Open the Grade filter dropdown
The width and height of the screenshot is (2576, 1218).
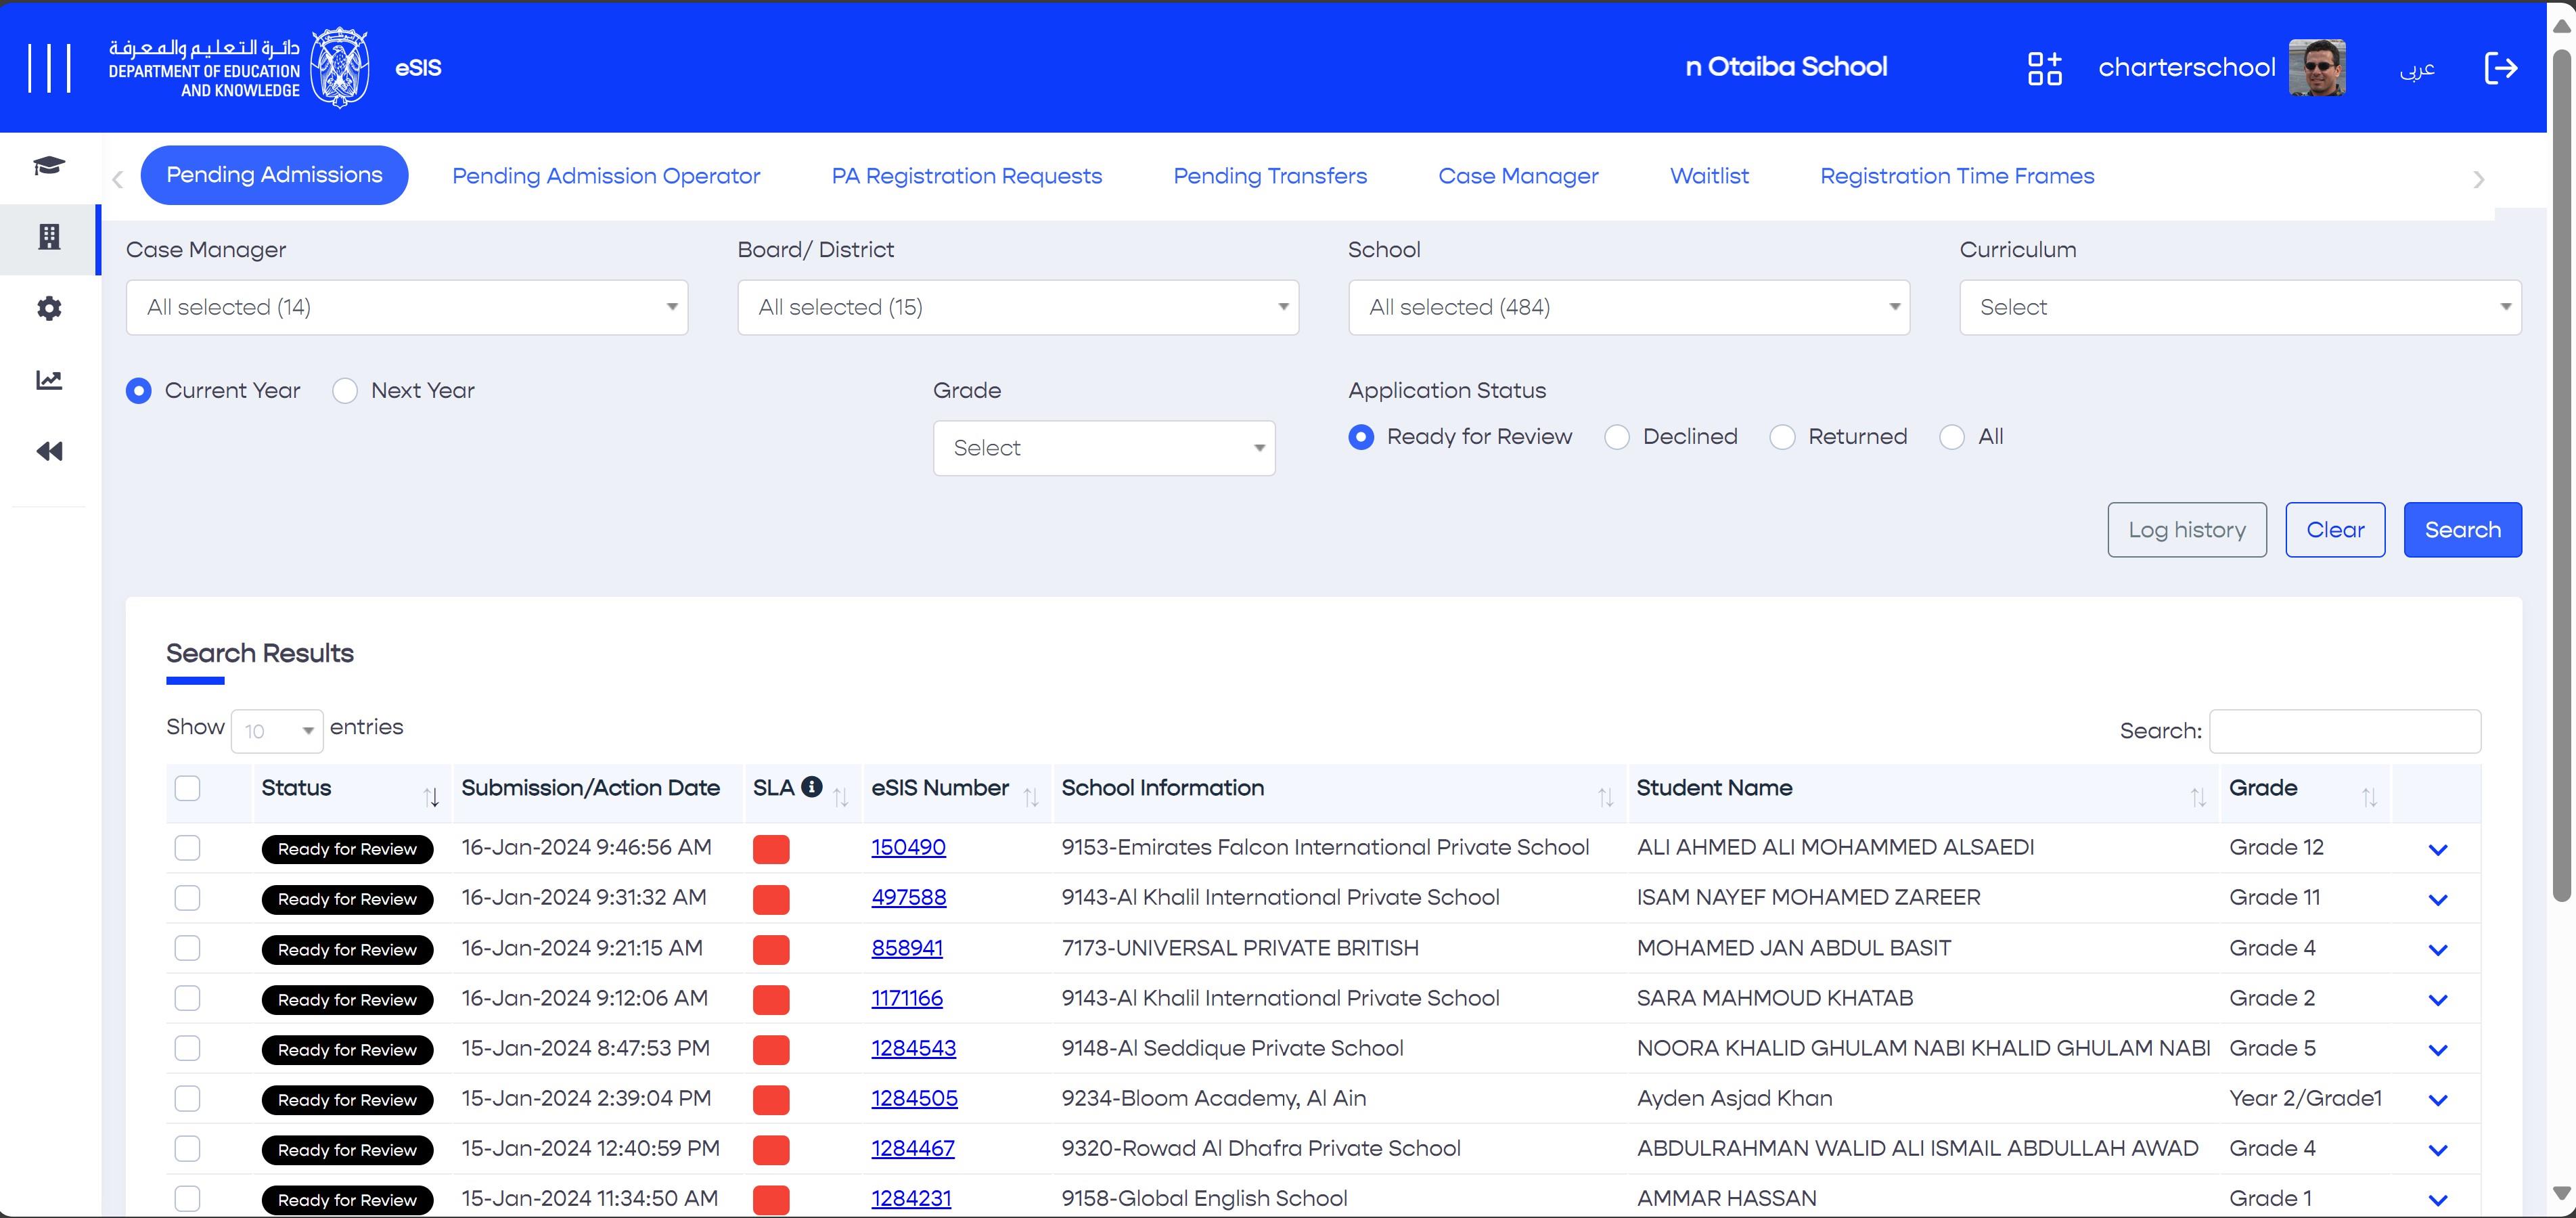(1104, 448)
